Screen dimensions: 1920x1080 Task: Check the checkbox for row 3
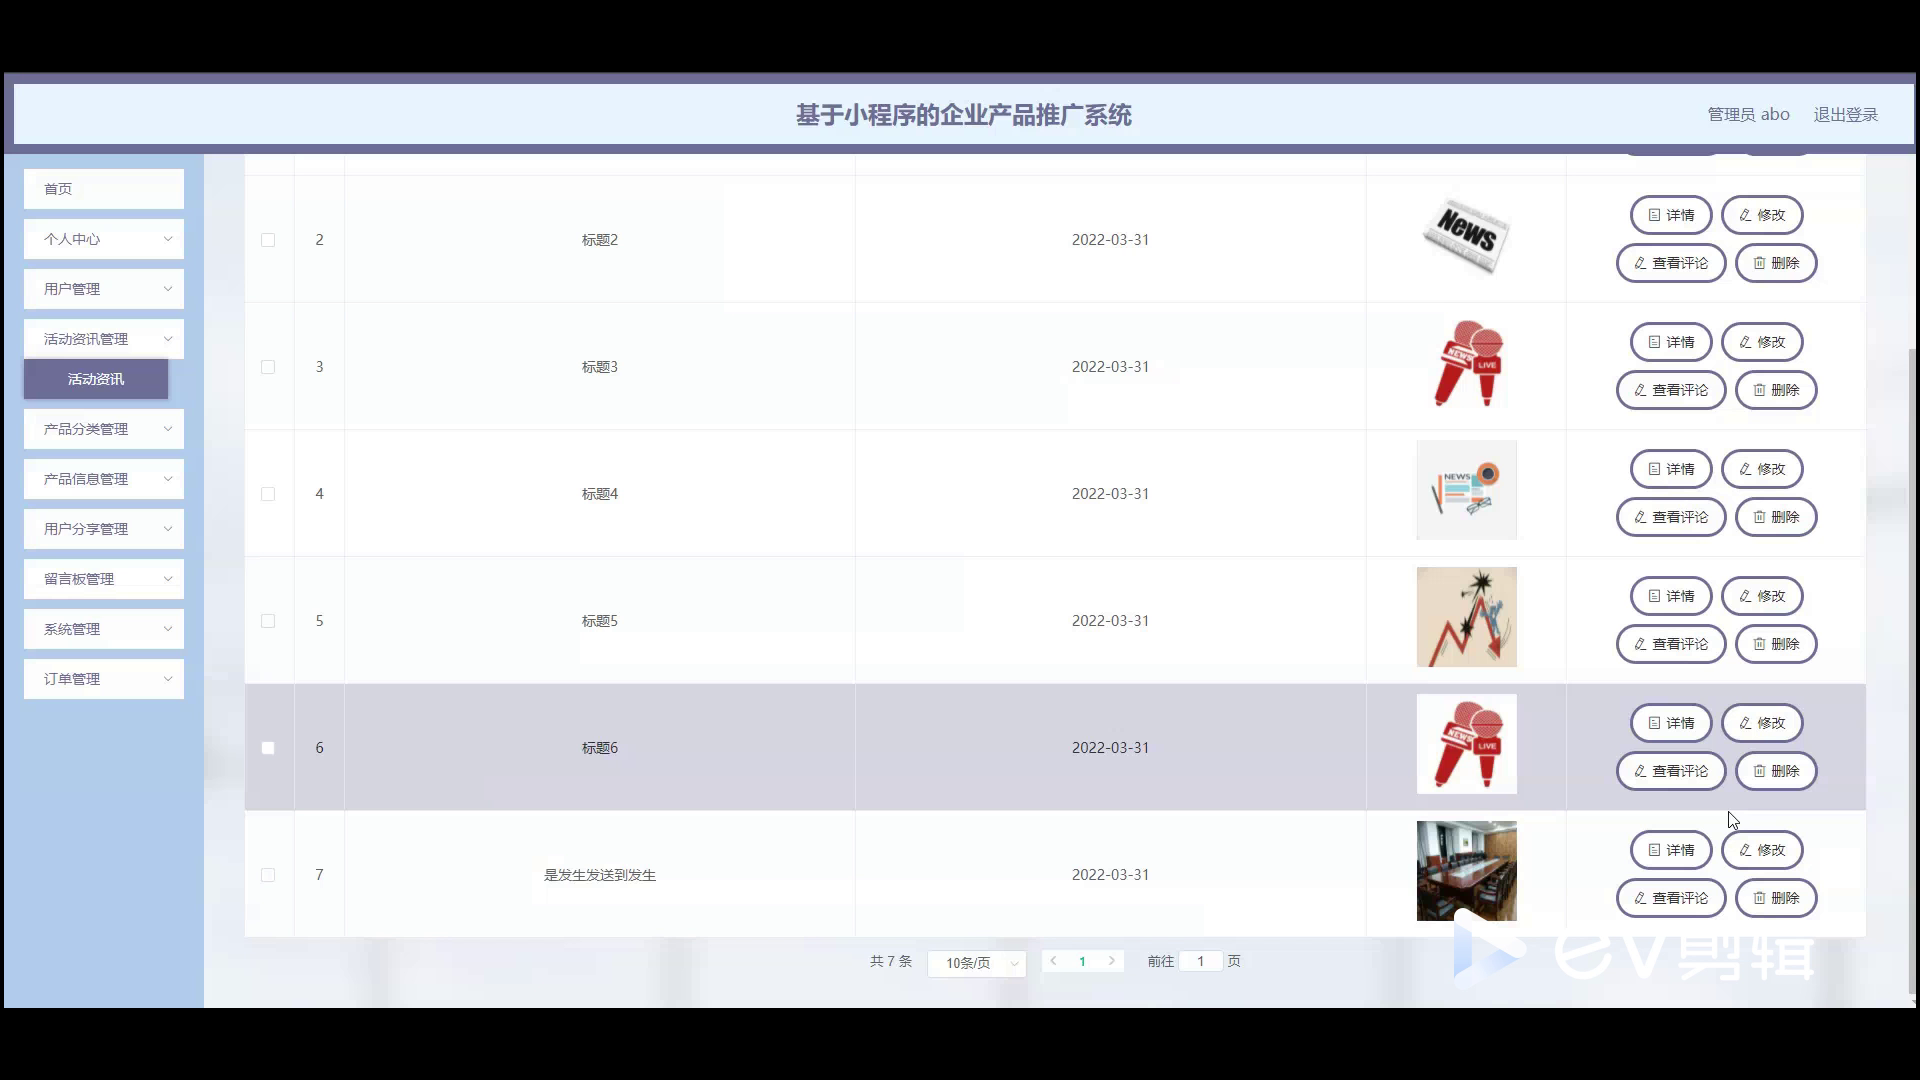tap(268, 367)
